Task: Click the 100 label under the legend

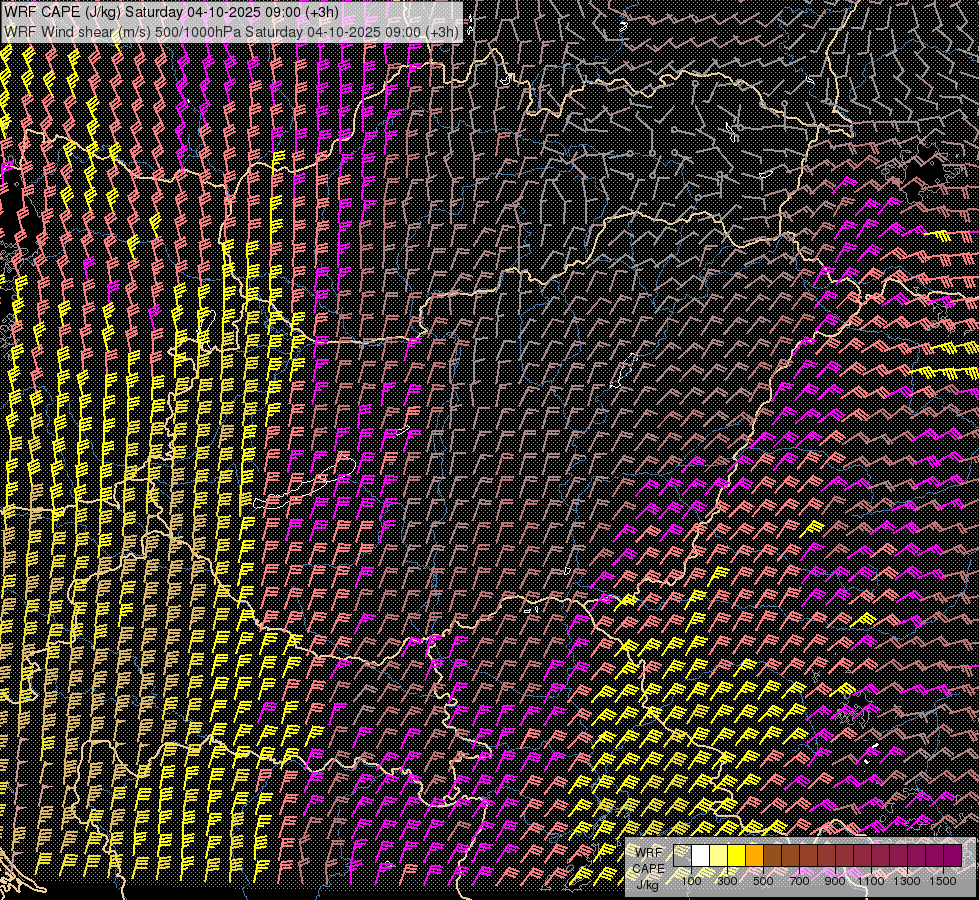Action: [691, 881]
